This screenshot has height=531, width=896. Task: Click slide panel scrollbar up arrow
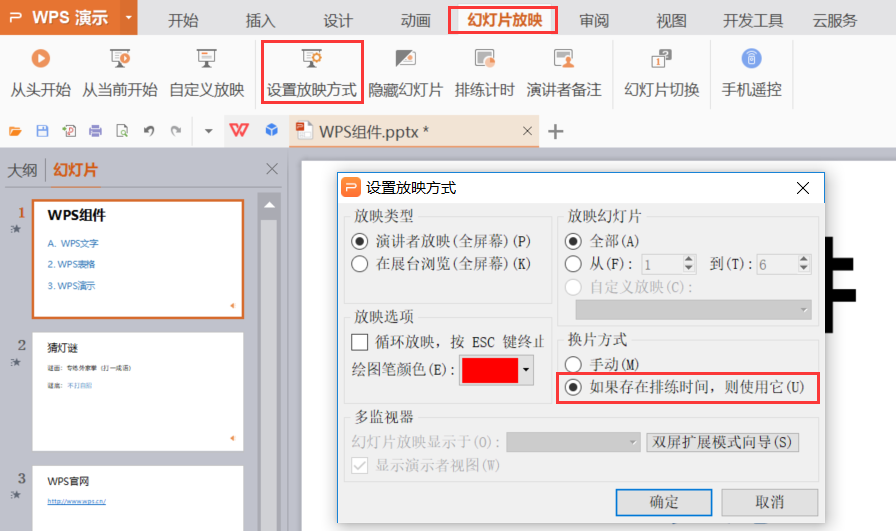tap(269, 205)
